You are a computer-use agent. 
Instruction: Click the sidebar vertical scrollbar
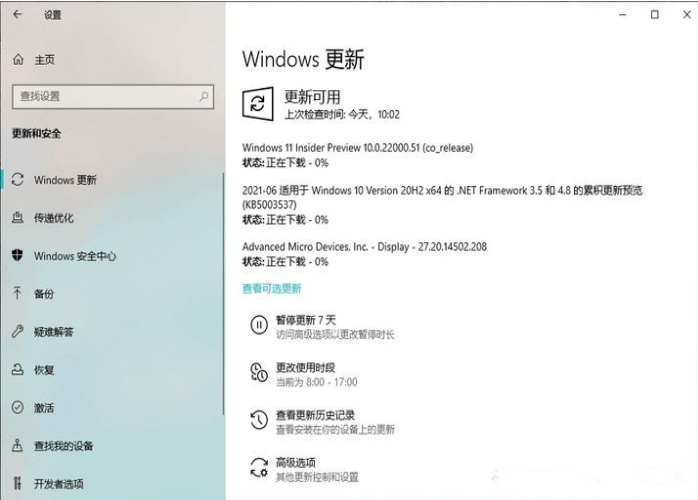point(223,294)
